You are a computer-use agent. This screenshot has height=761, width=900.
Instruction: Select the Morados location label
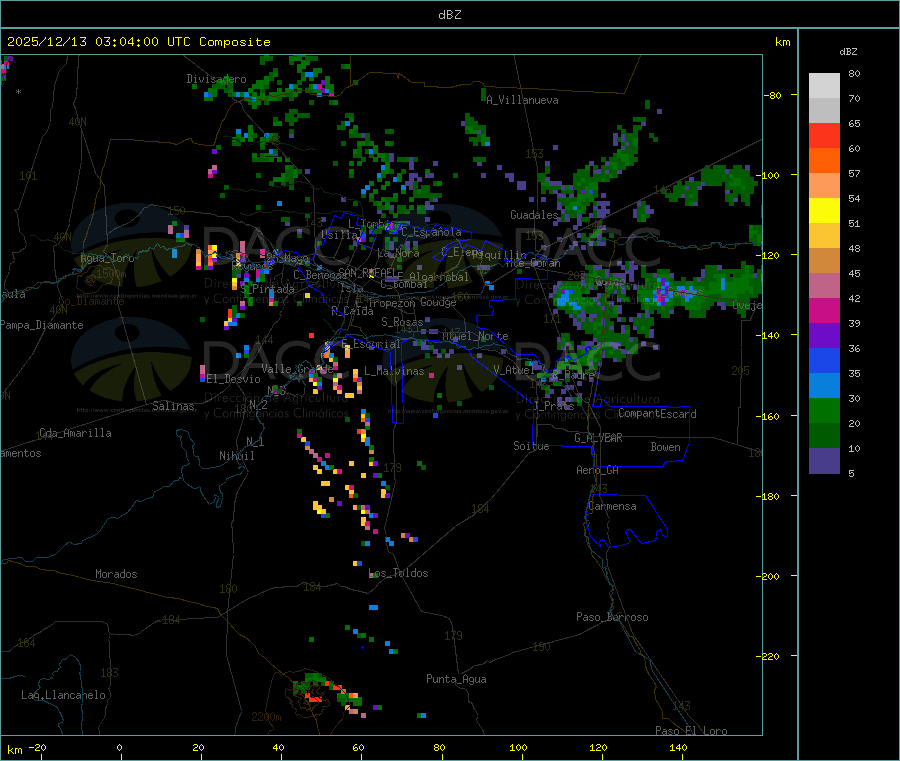(116, 574)
